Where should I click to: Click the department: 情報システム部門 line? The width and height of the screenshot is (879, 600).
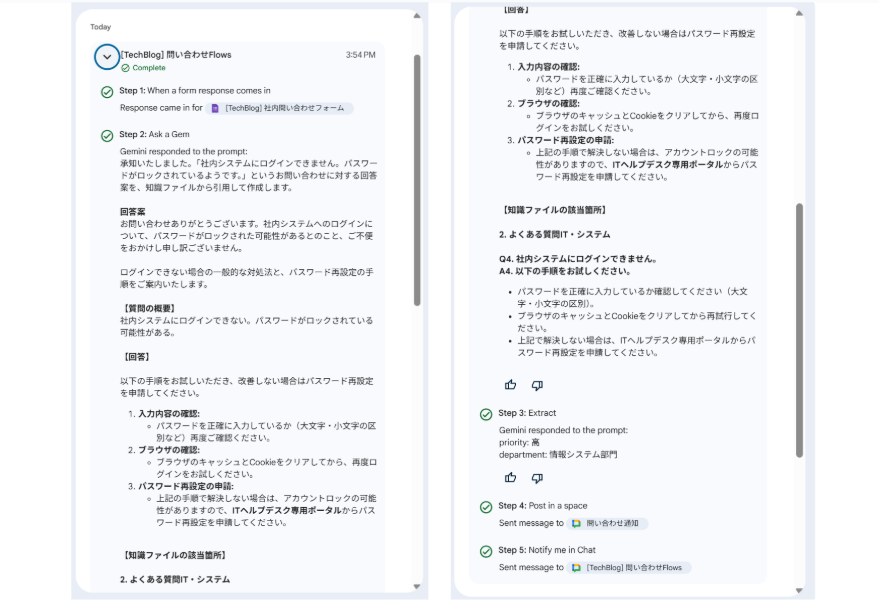point(558,455)
